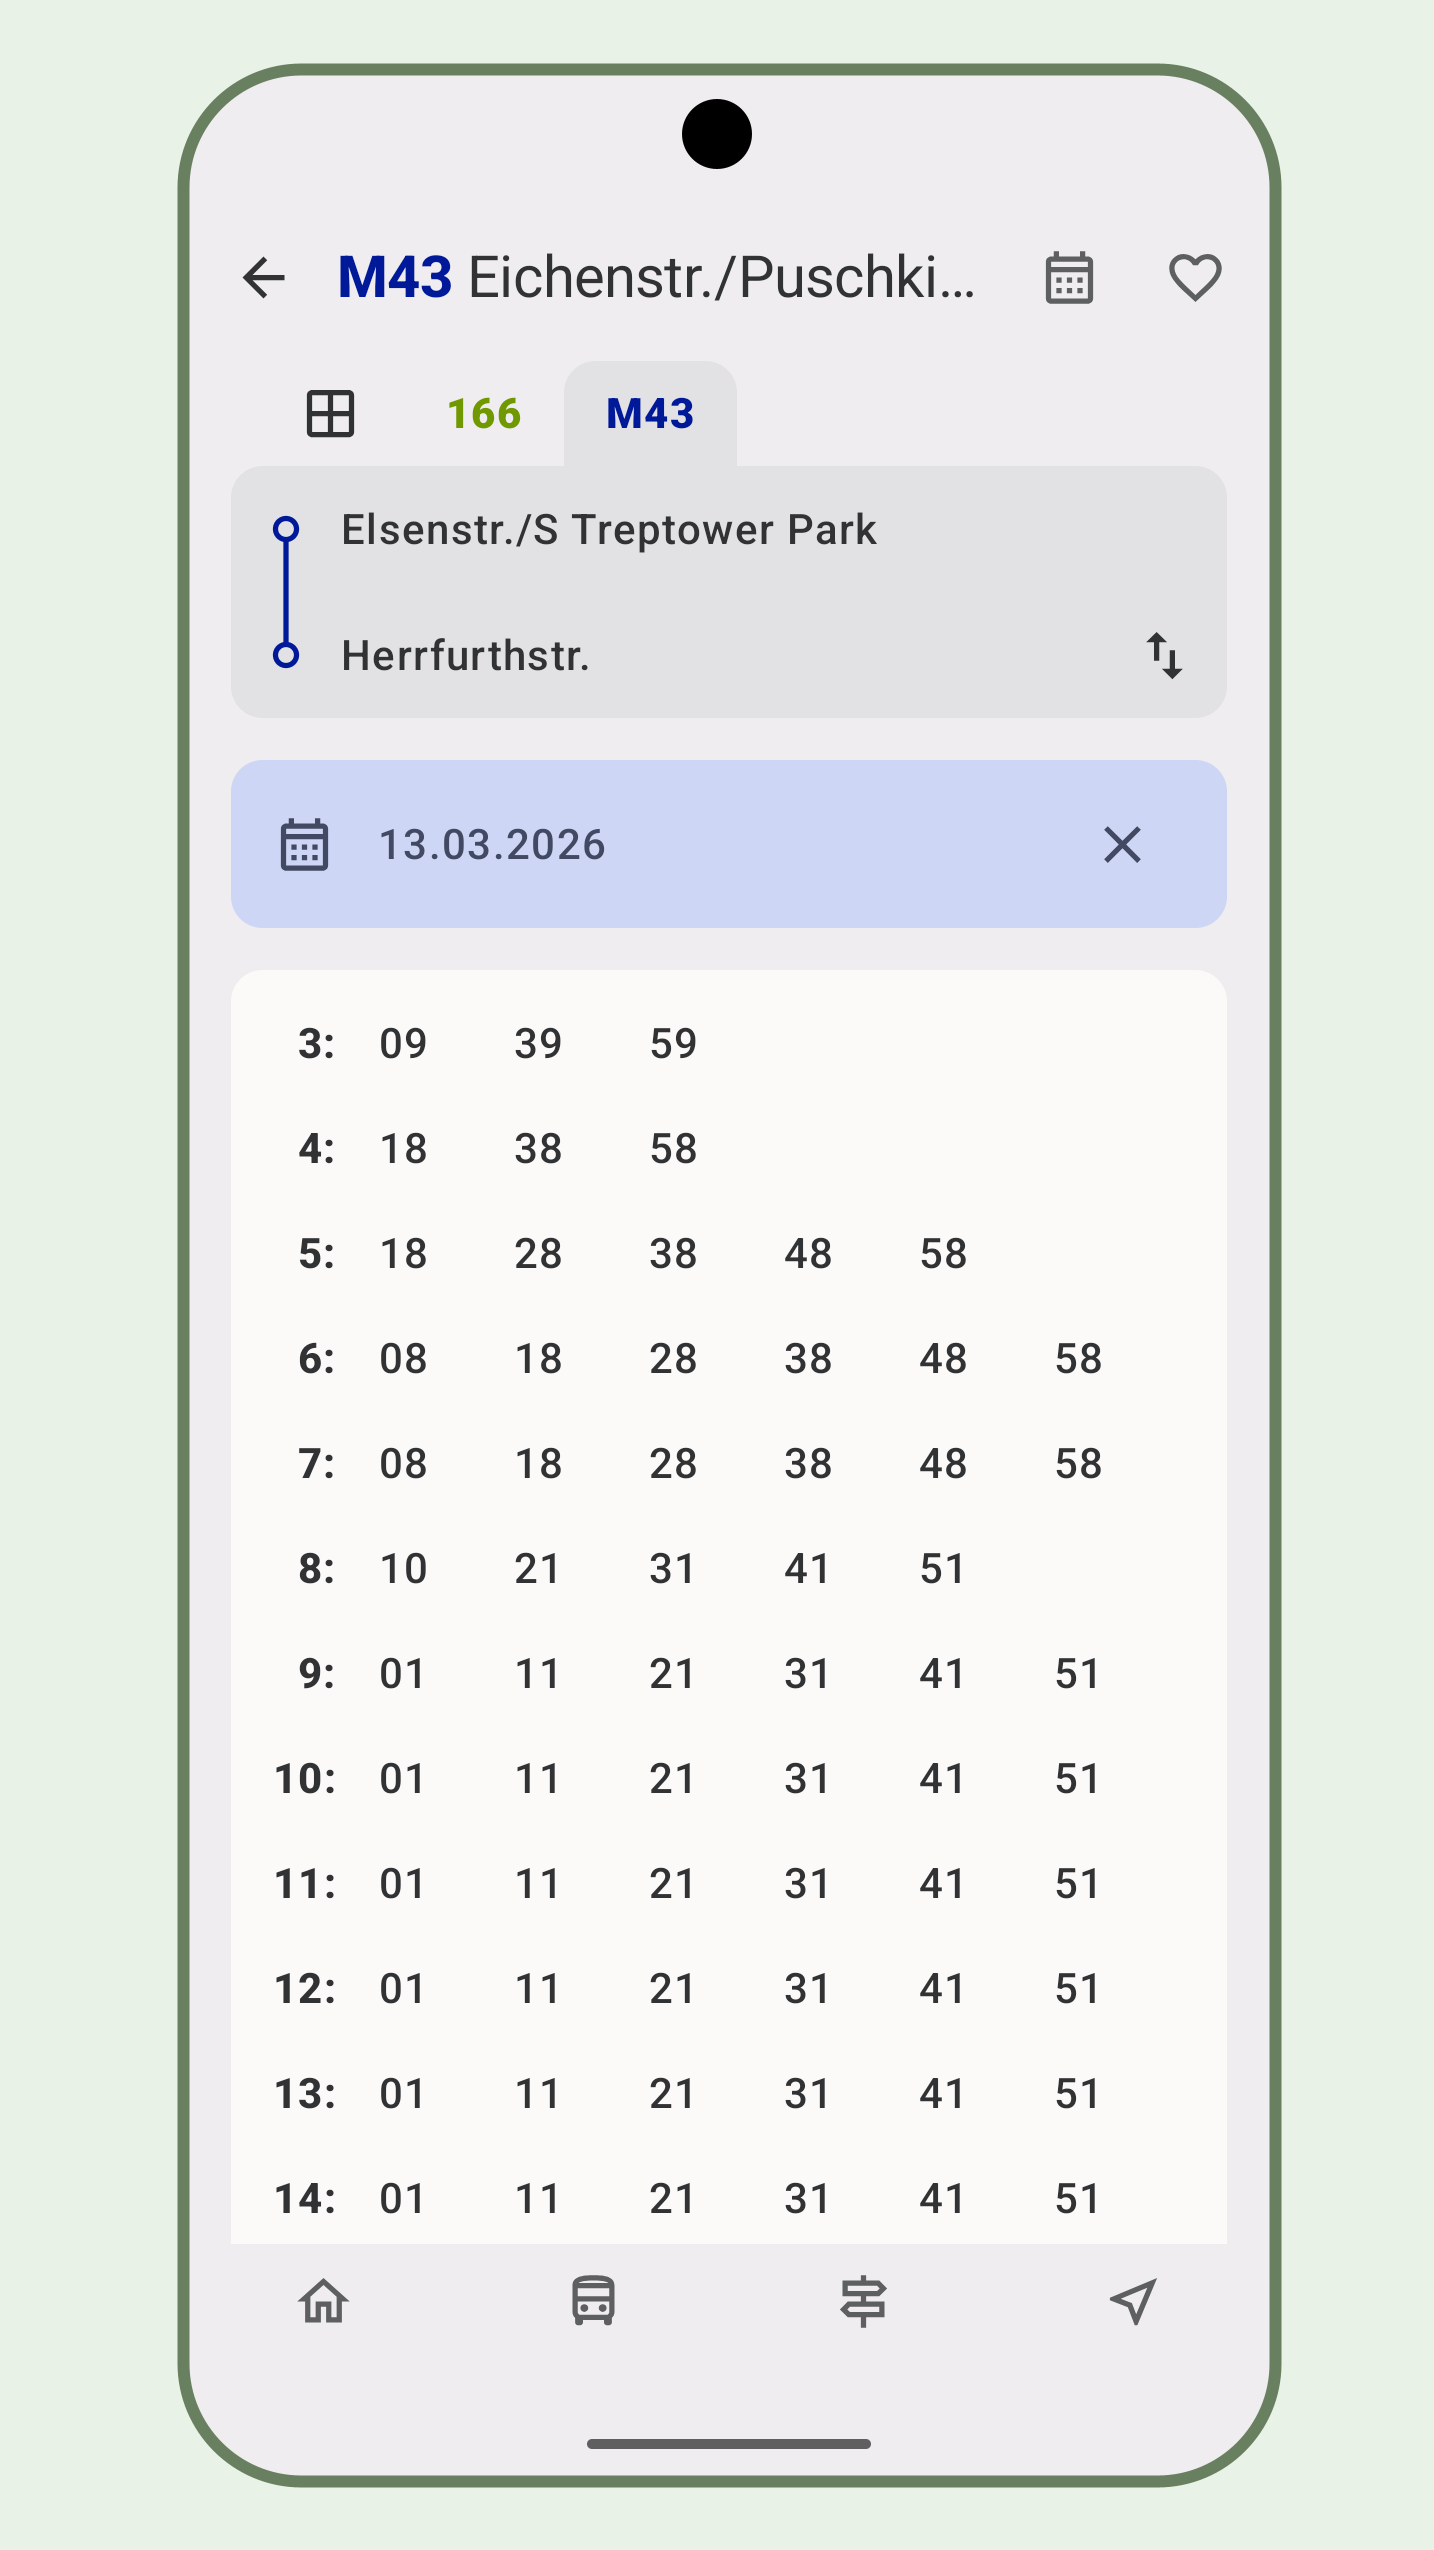1434x2550 pixels.
Task: Select Elsenstr./S Treptower Park start stop
Action: point(608,530)
